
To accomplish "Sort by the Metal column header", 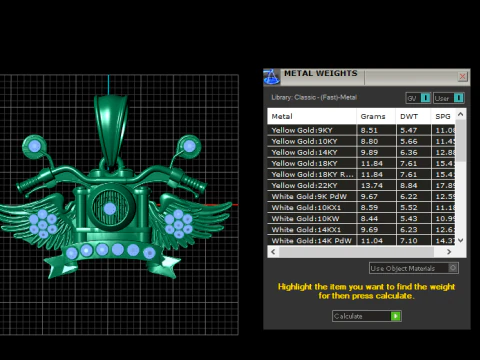I will 312,116.
